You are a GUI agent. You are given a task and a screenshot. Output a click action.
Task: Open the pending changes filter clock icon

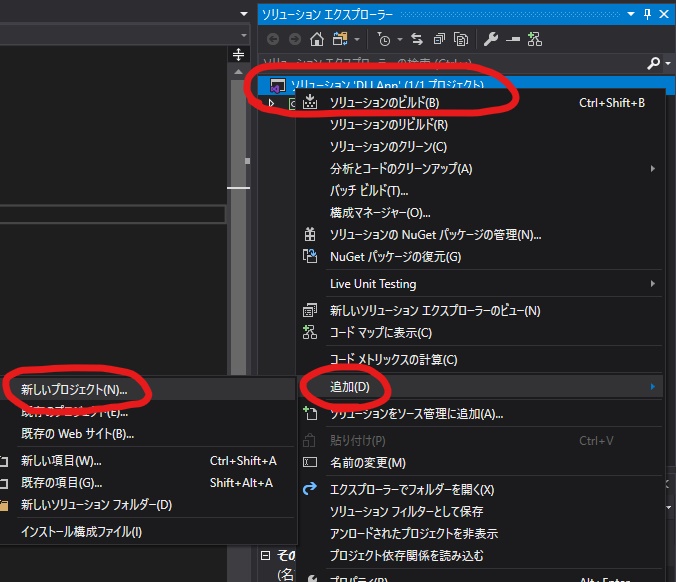[383, 40]
